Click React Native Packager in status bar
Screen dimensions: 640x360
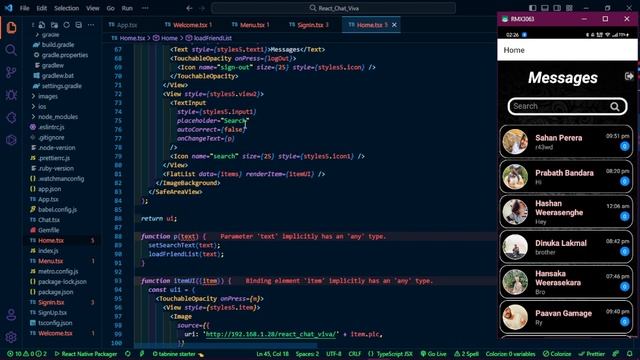click(86, 354)
